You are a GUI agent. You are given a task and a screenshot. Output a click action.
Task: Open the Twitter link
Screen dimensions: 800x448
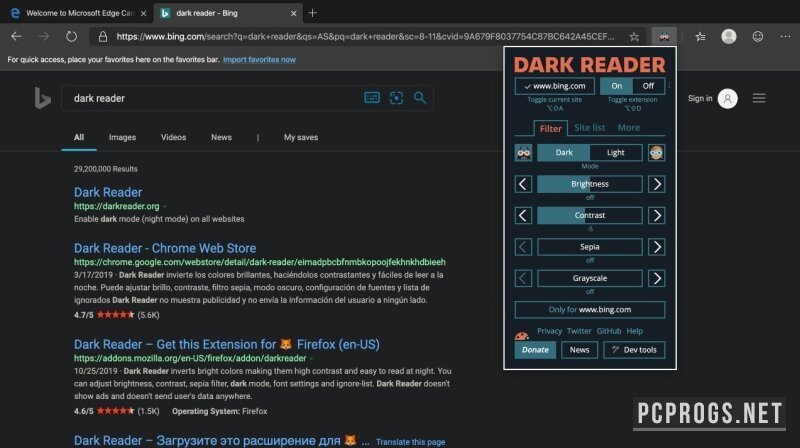[579, 331]
